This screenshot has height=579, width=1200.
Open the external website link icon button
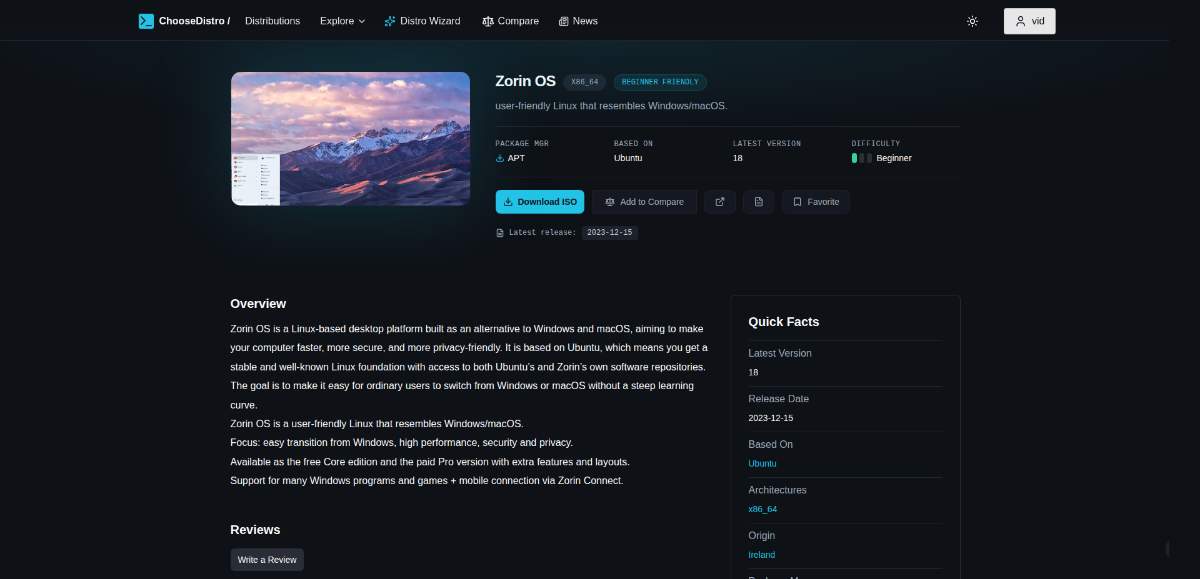720,202
